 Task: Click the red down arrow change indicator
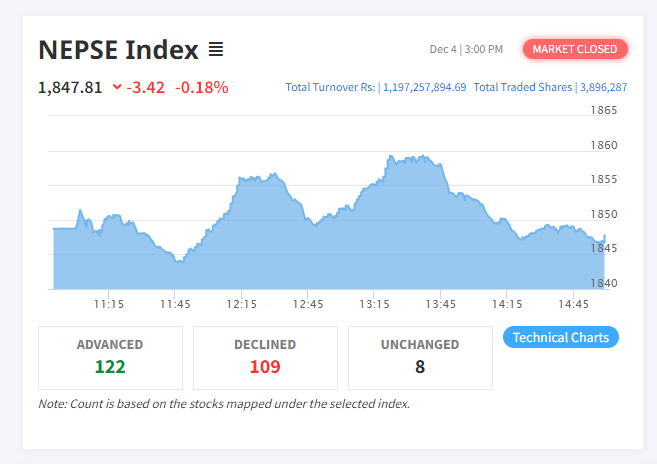(117, 87)
